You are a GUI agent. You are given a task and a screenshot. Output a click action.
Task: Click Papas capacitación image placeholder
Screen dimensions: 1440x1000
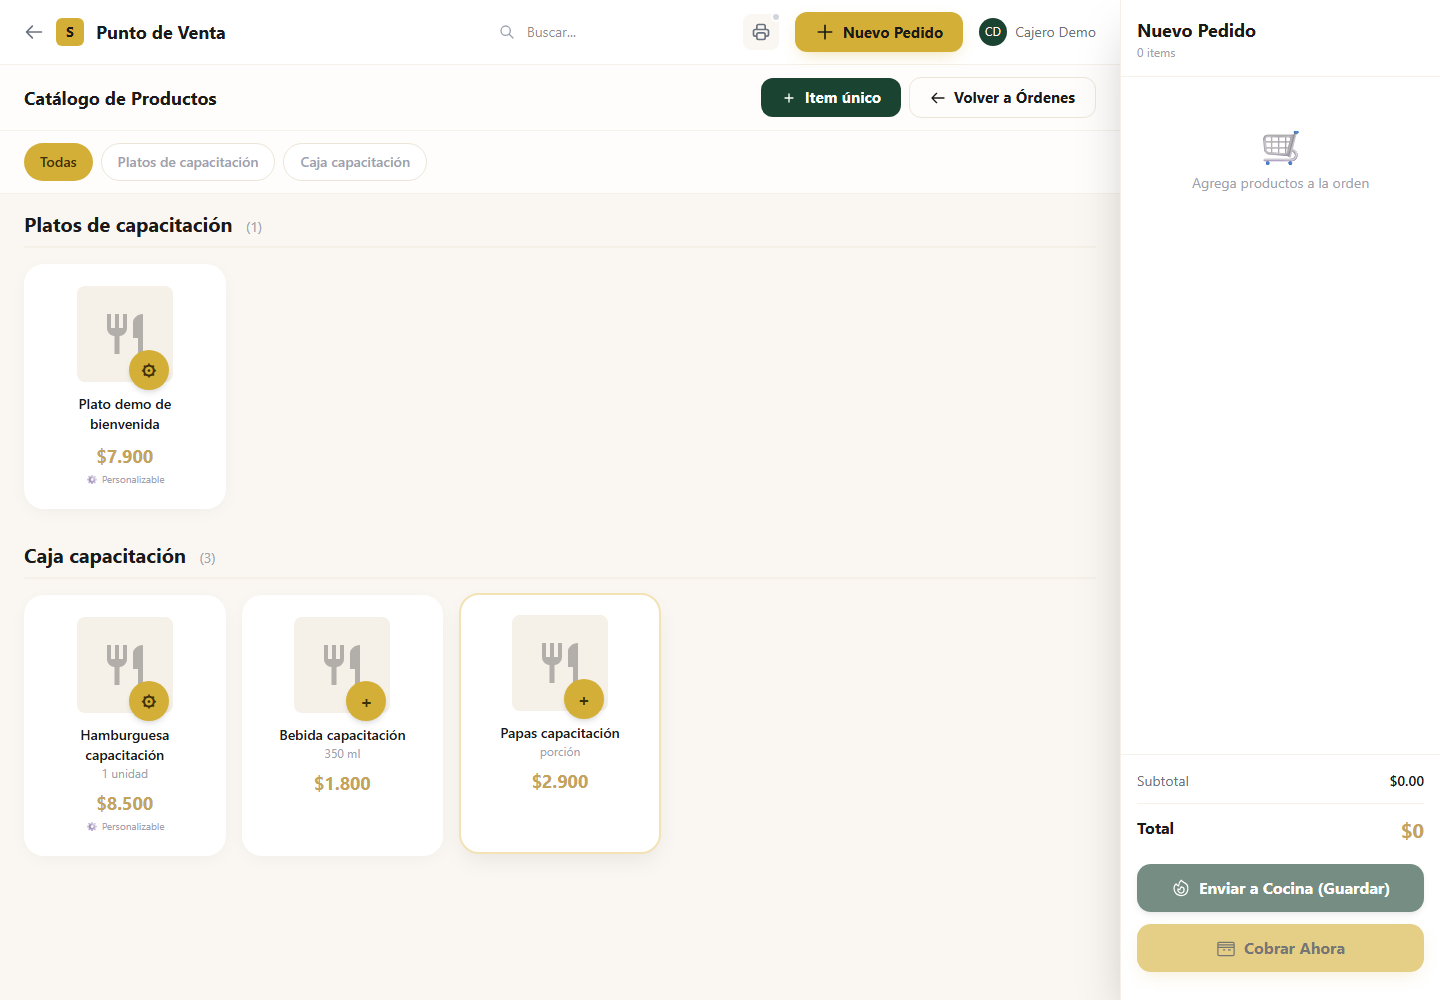tap(560, 663)
